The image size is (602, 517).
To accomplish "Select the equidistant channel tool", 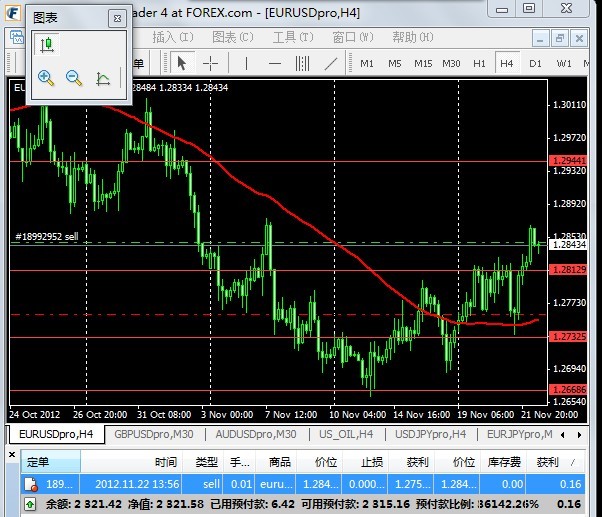I will point(303,63).
